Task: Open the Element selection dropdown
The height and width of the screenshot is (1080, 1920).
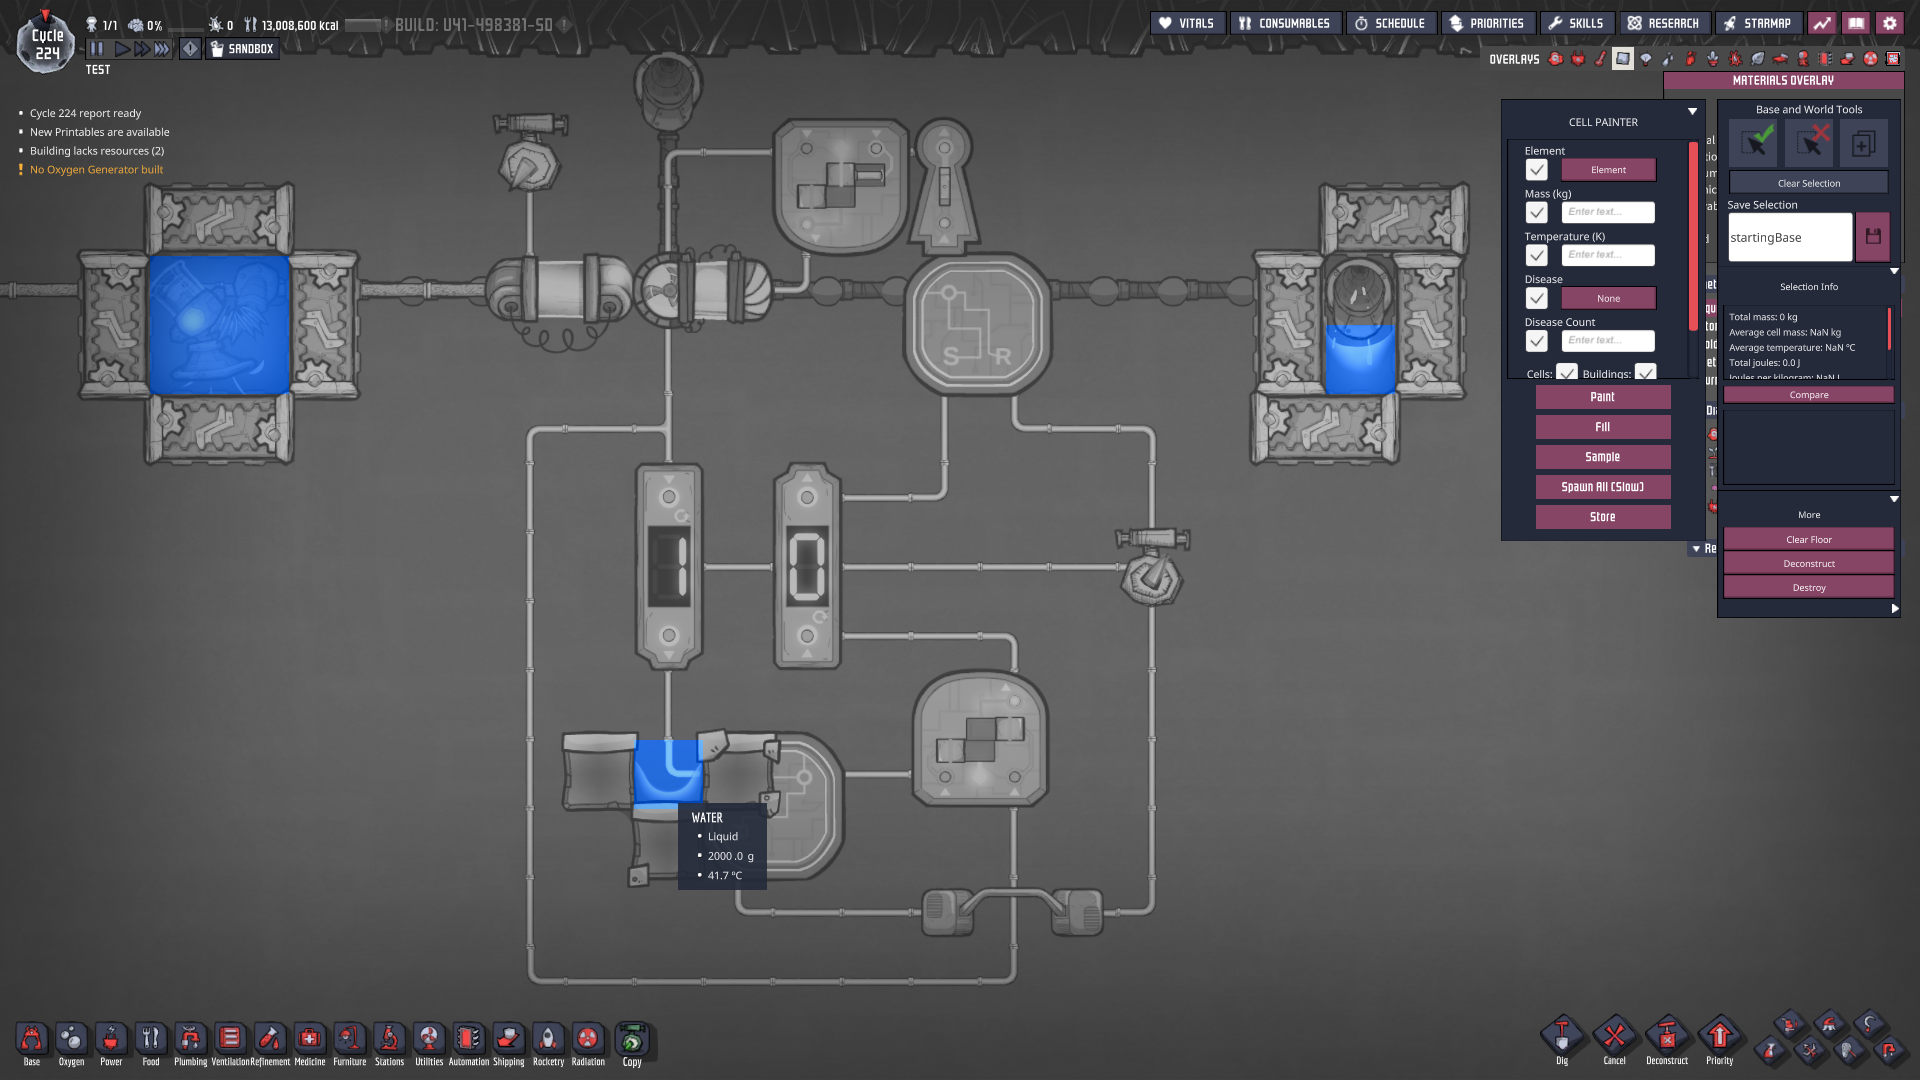Action: [1608, 170]
